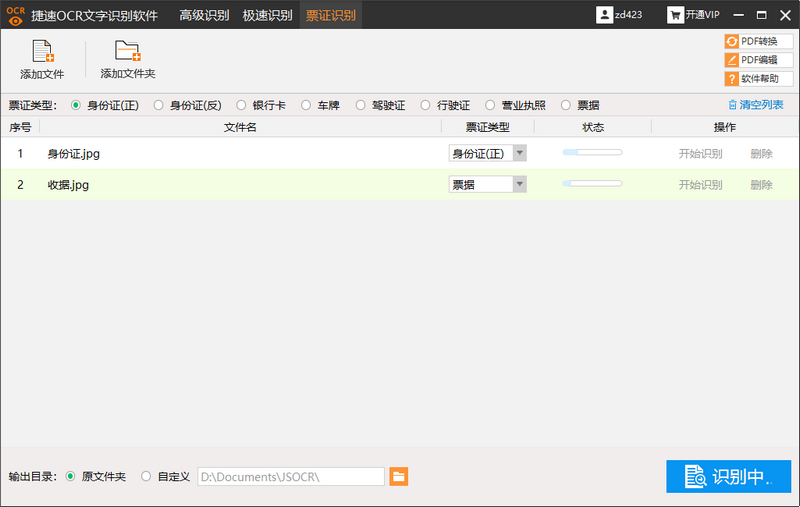Viewport: 800px width, 507px height.
Task: Select the 银行卡 ticket type option
Action: [x=241, y=105]
